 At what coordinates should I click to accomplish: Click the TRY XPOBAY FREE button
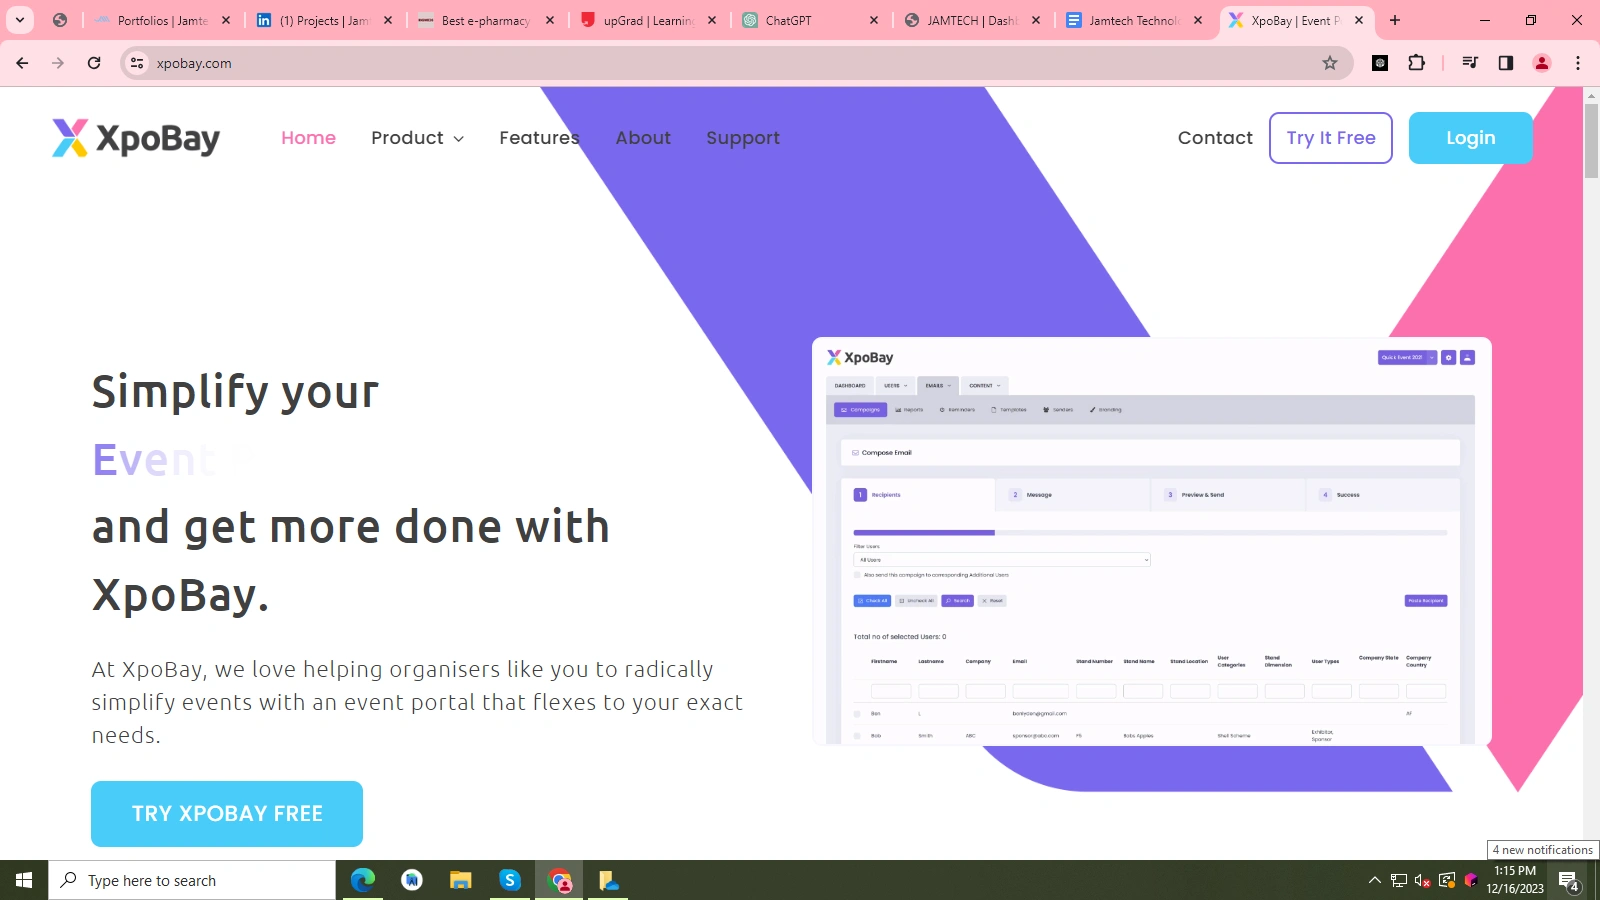[x=227, y=814]
